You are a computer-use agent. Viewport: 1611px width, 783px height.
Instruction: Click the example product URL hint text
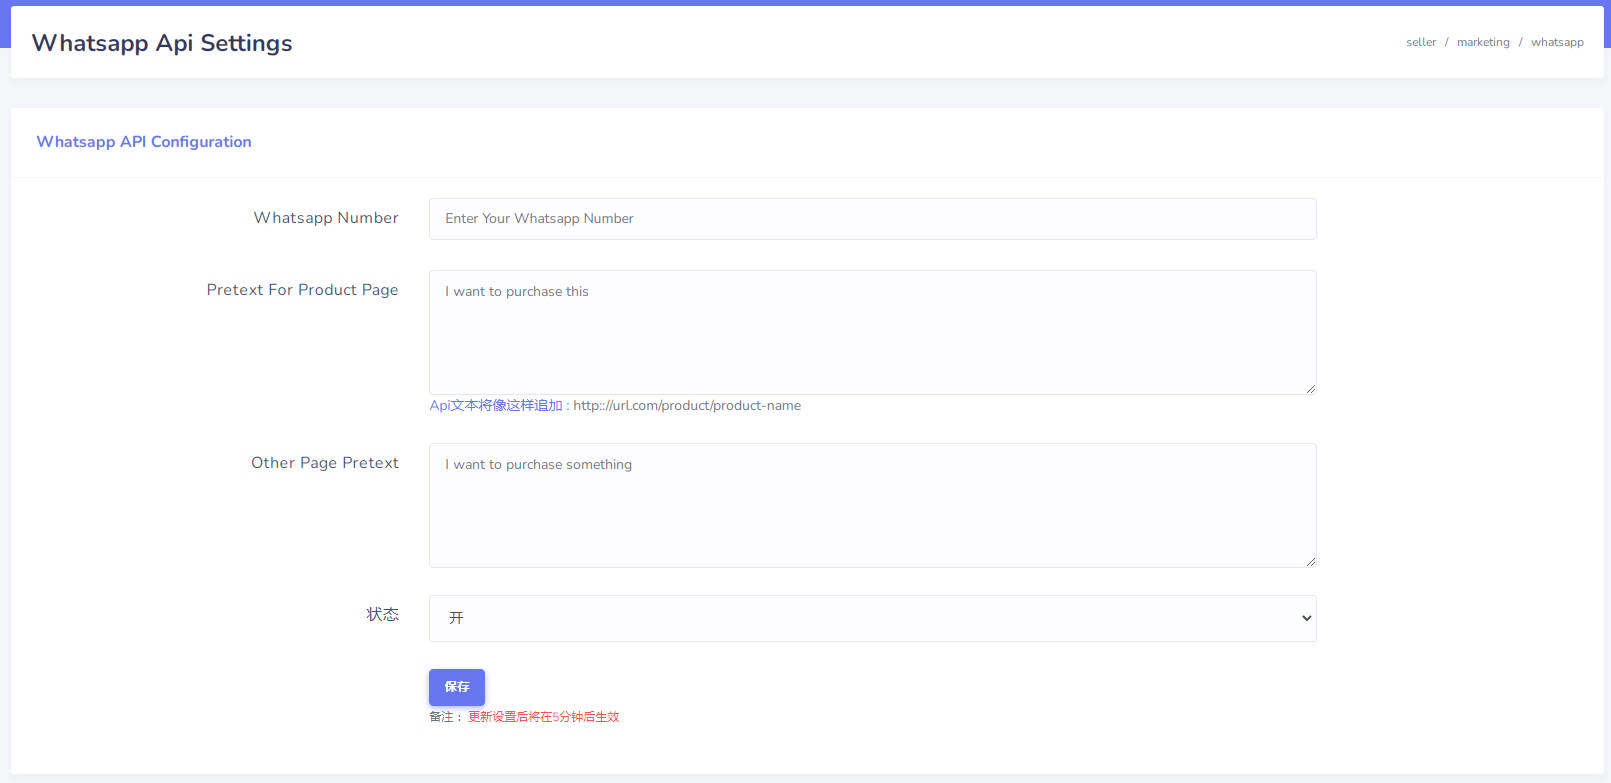687,406
